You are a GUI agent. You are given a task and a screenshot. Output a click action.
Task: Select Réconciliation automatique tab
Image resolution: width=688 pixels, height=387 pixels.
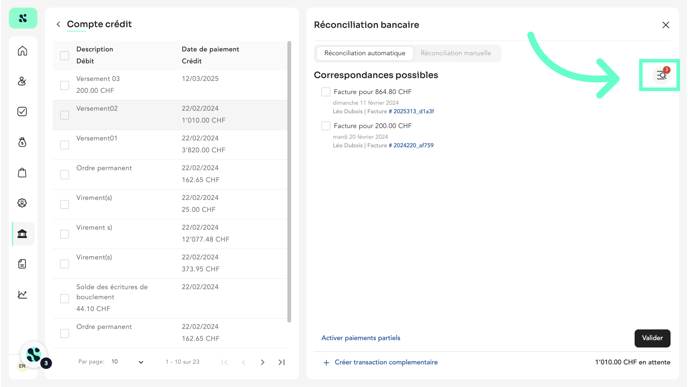(365, 53)
